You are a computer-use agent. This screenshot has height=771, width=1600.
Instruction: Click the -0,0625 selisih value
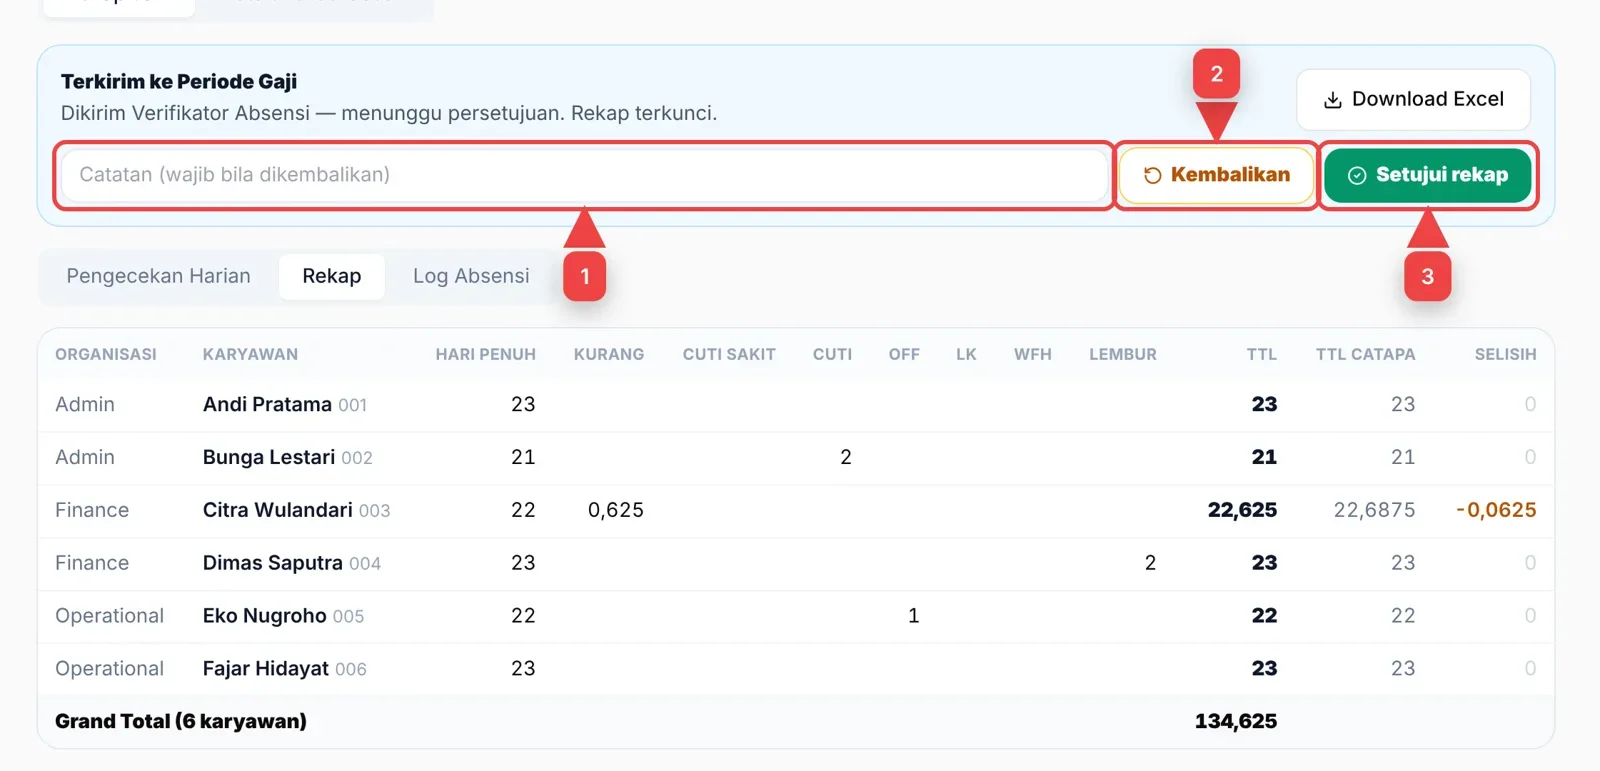pos(1496,510)
